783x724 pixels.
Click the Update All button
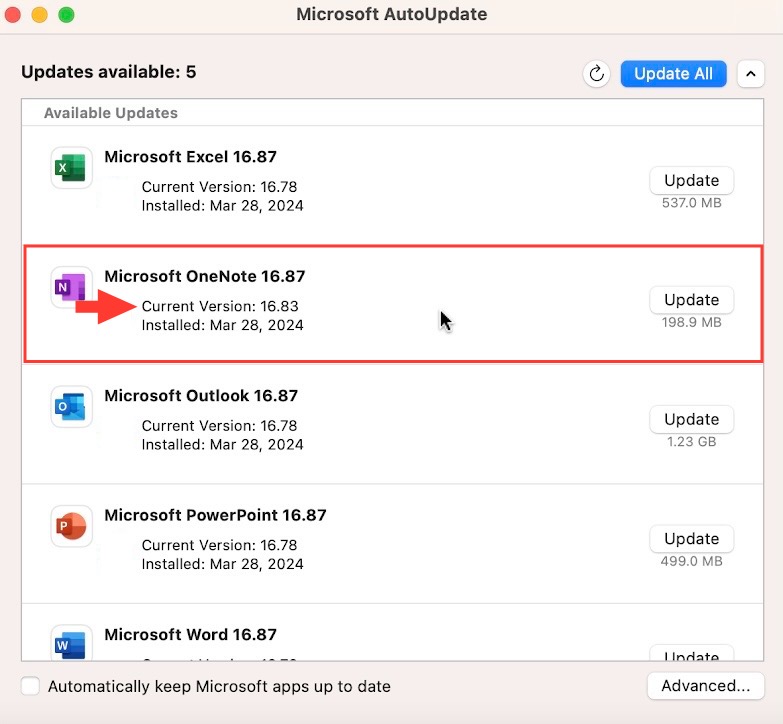coord(673,74)
